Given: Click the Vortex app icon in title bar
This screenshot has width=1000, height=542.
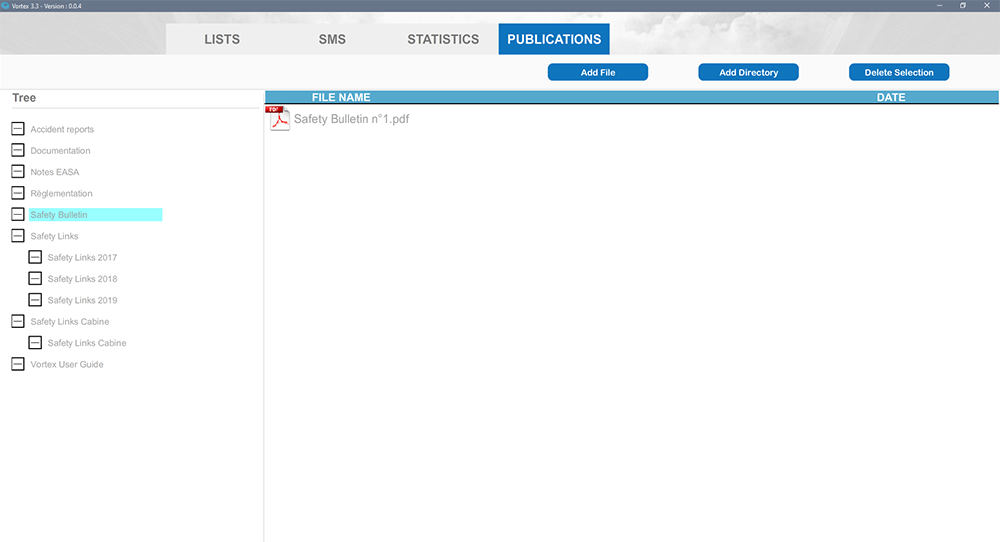Looking at the screenshot, I should click(x=5, y=5).
